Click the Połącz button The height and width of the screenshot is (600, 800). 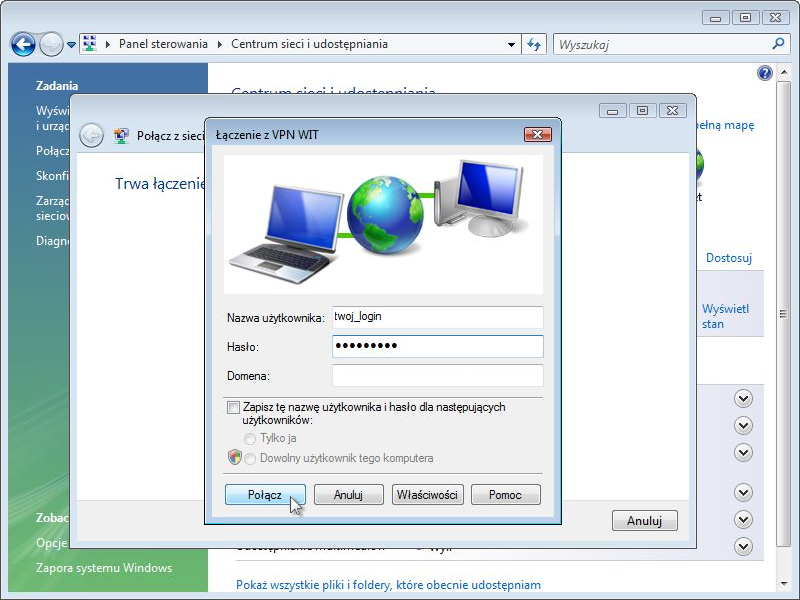265,494
